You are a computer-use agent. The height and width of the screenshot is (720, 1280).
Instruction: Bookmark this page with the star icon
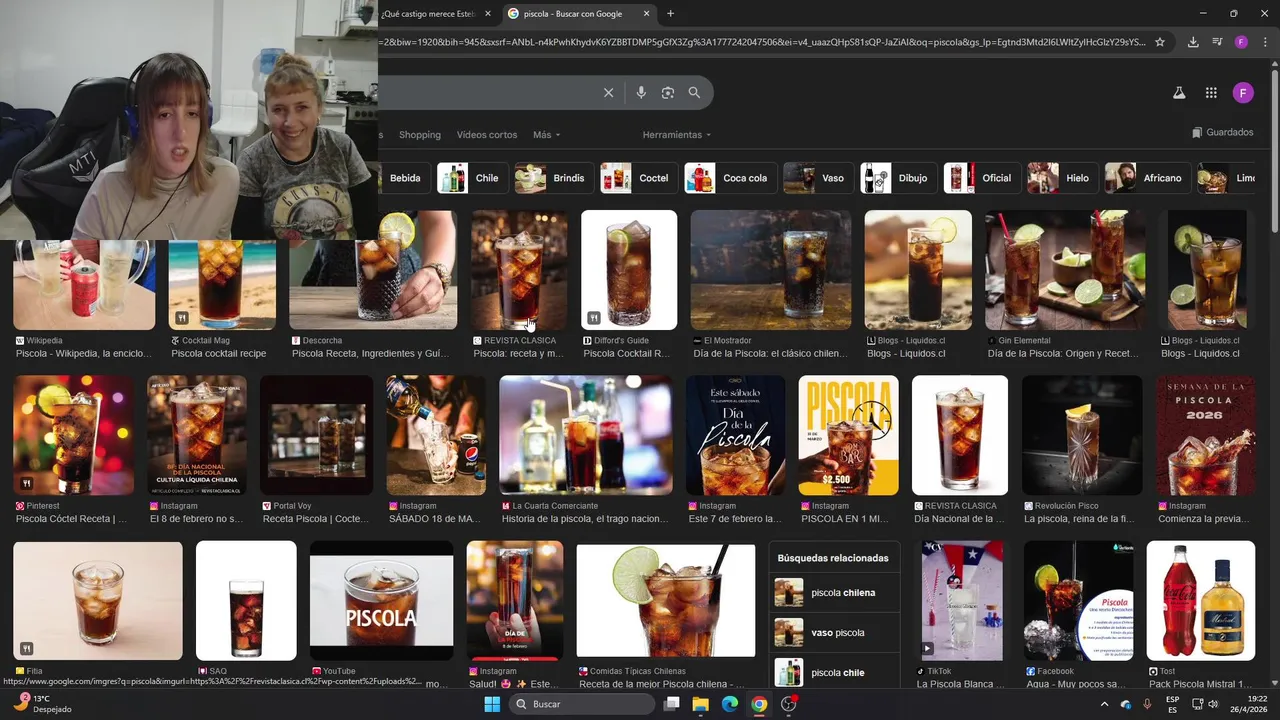click(x=1160, y=42)
